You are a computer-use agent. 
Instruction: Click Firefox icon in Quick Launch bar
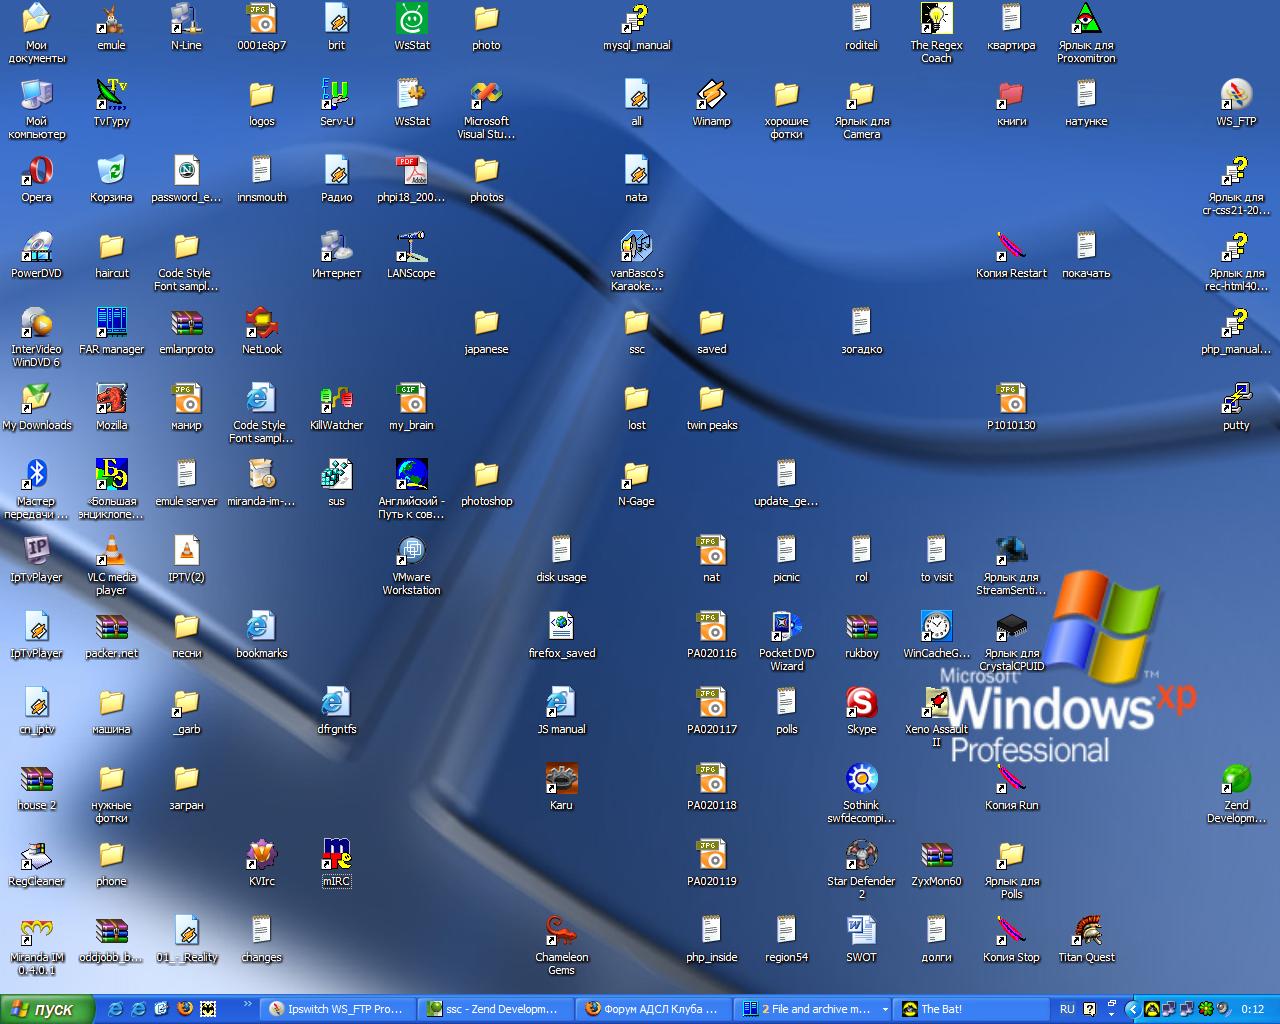(x=185, y=1009)
